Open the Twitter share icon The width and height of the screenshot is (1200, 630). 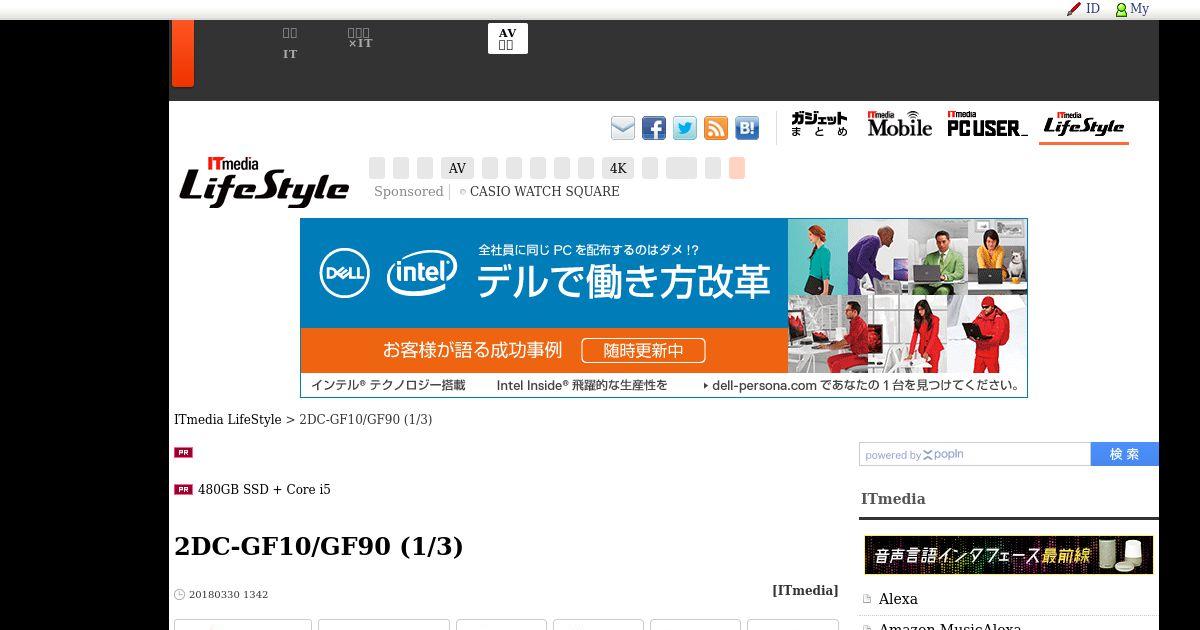click(x=685, y=128)
